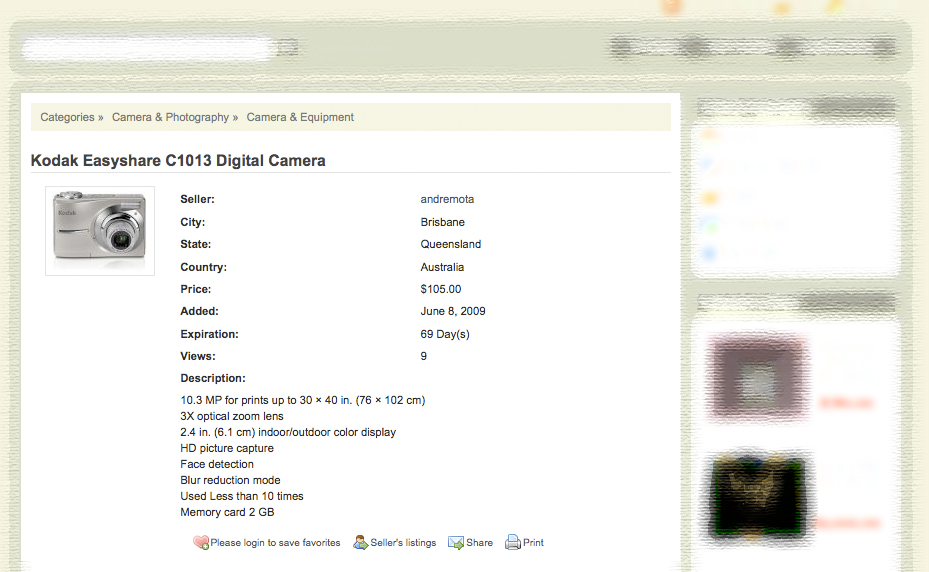
Task: Click the '2.4 in. (6.1 cm)' display line
Action: click(x=288, y=432)
